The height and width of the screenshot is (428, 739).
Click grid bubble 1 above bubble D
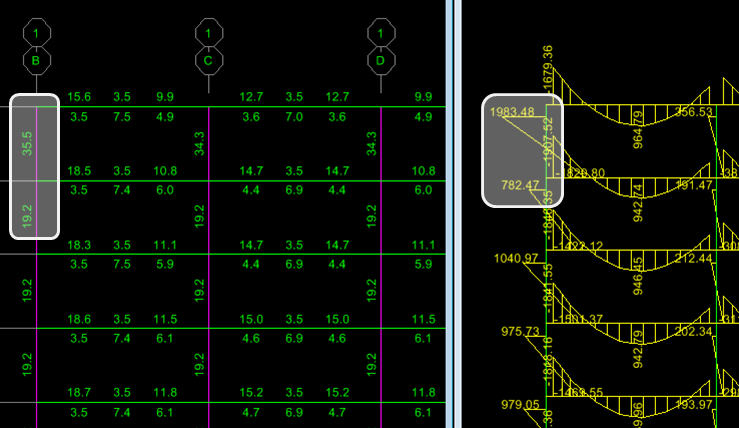(380, 34)
